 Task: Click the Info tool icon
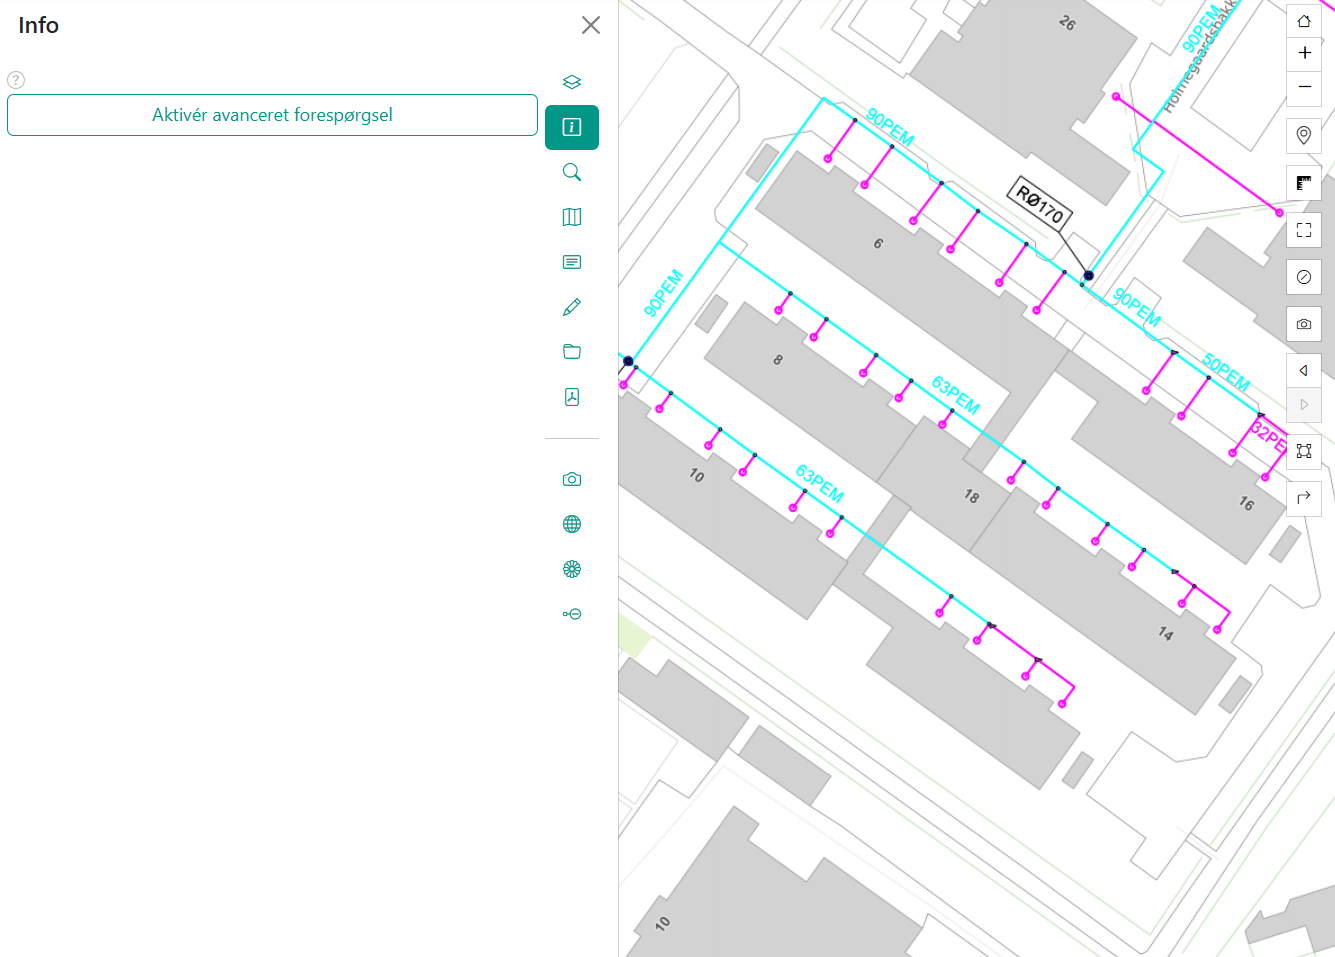(572, 127)
